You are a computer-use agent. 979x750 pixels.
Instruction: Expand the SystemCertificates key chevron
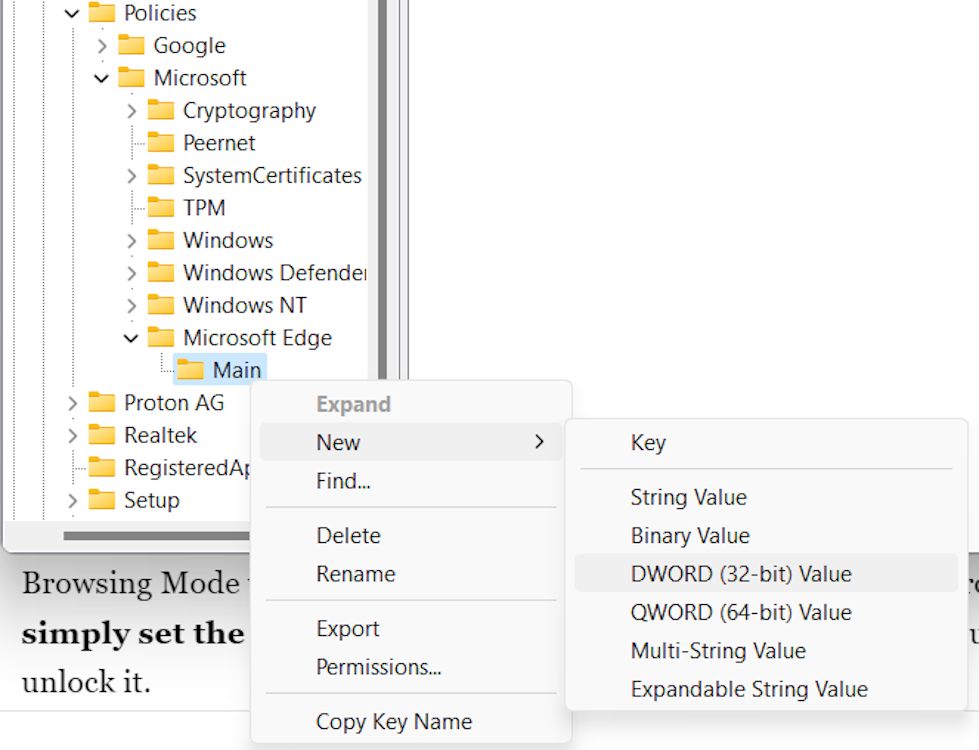131,176
